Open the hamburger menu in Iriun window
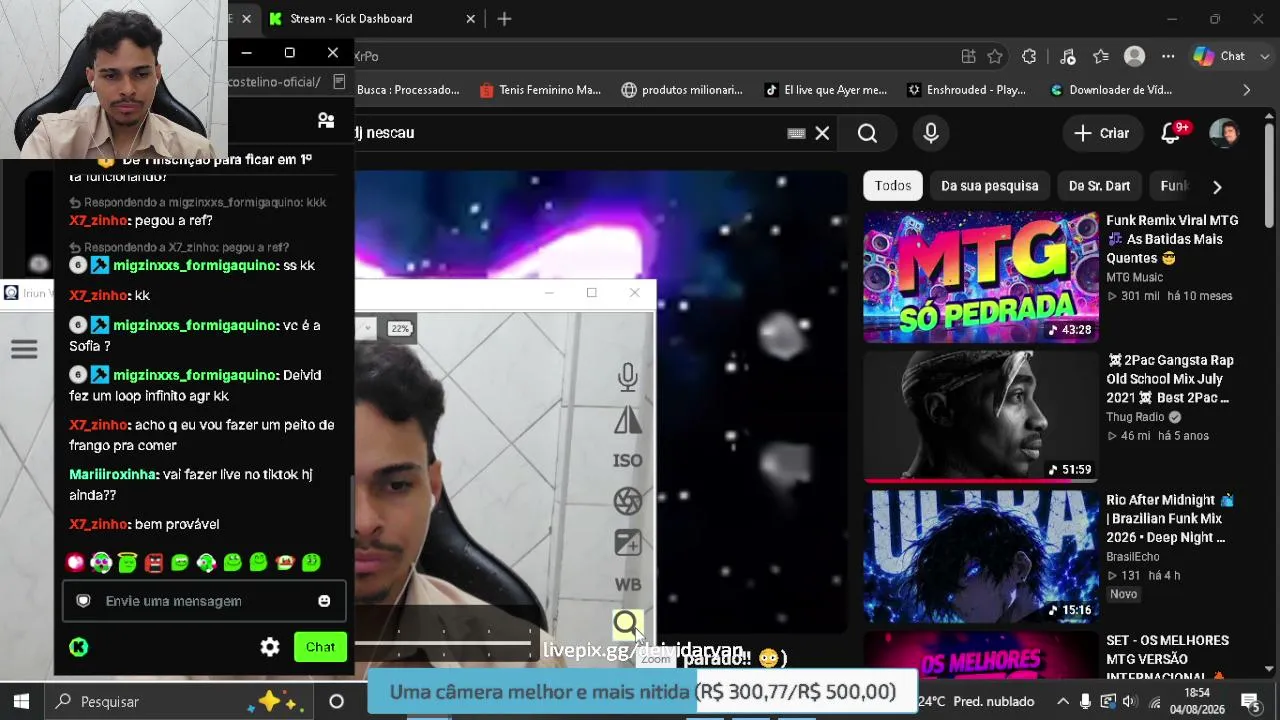This screenshot has width=1280, height=720. 24,349
